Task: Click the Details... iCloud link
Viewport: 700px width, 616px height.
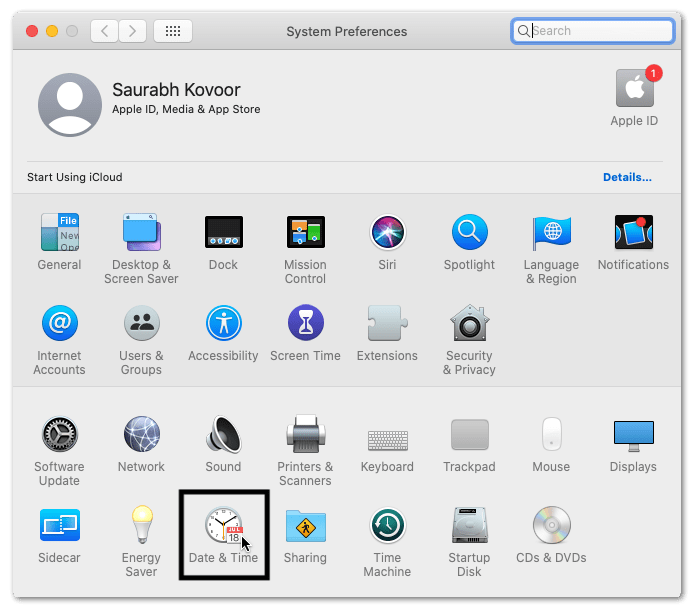Action: click(627, 177)
